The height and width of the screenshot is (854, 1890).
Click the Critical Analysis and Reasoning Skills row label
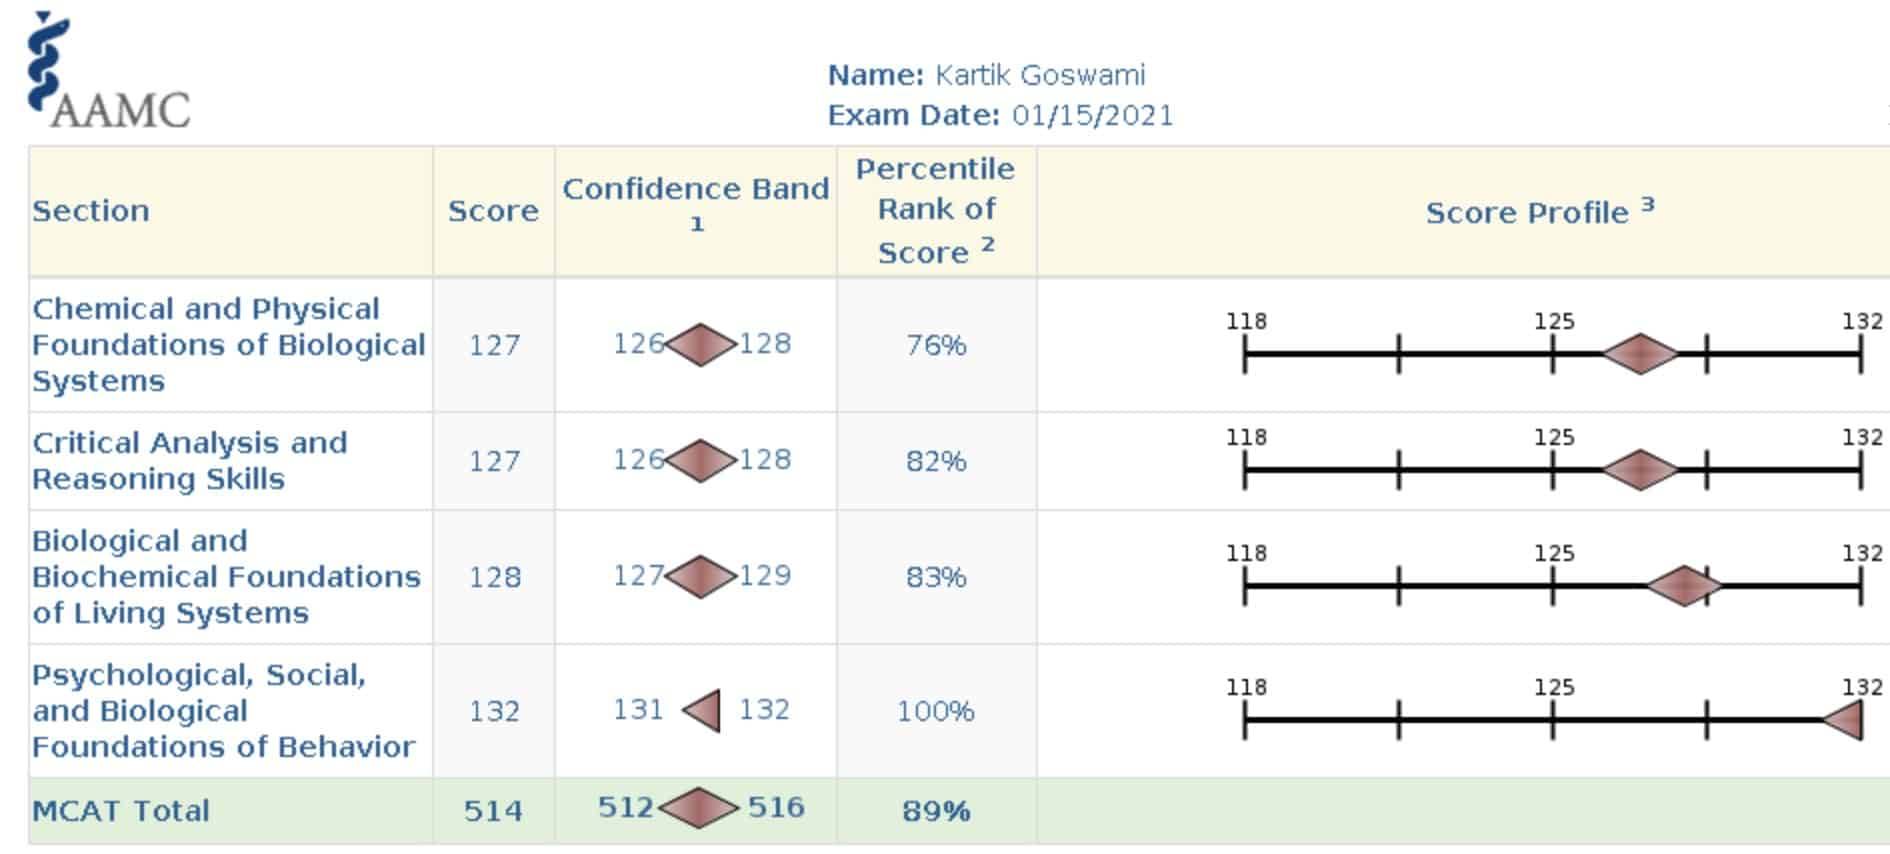coord(190,461)
